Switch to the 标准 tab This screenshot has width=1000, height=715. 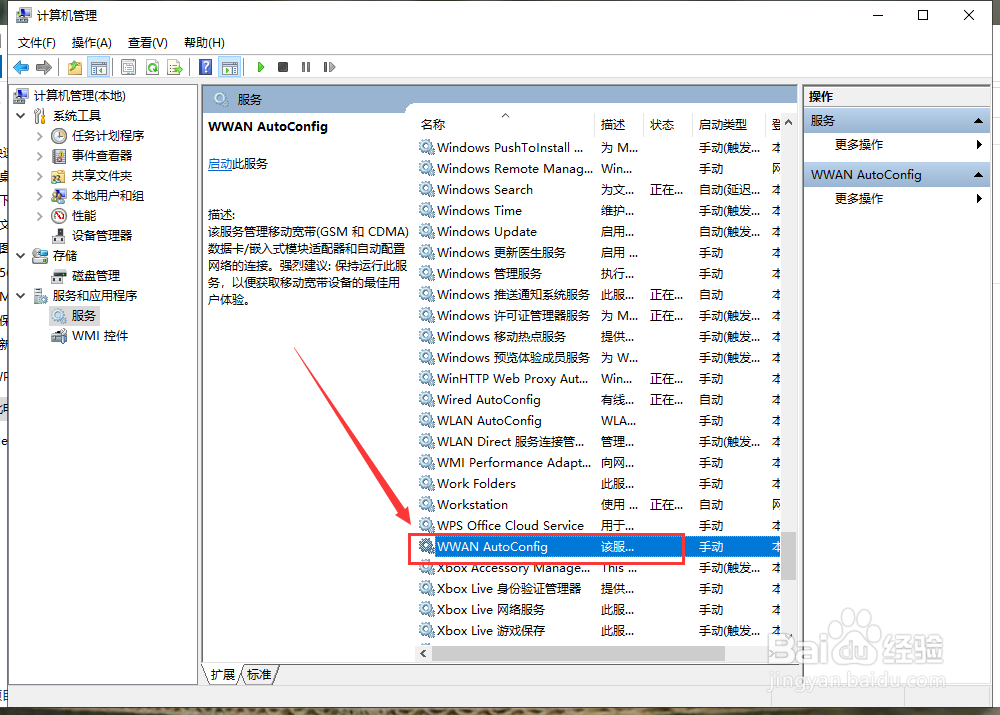click(259, 675)
